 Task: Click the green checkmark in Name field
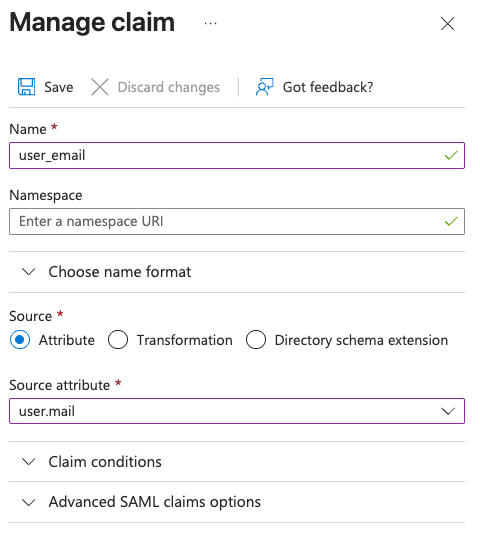pyautogui.click(x=451, y=155)
